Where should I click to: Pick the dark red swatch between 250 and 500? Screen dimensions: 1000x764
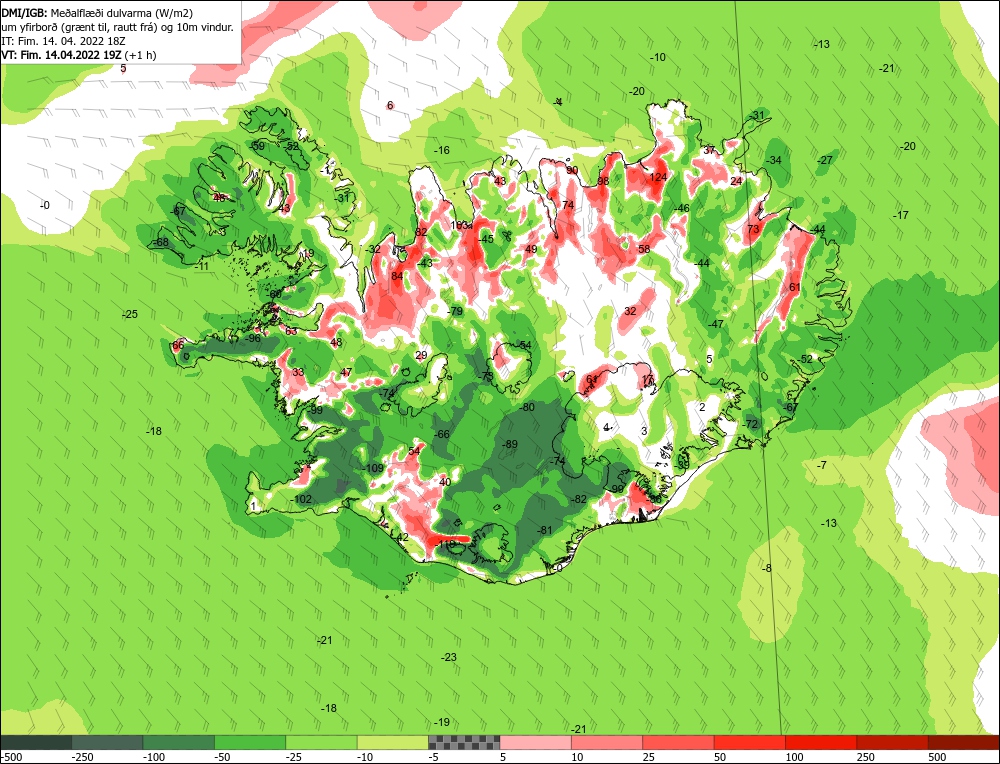(893, 742)
